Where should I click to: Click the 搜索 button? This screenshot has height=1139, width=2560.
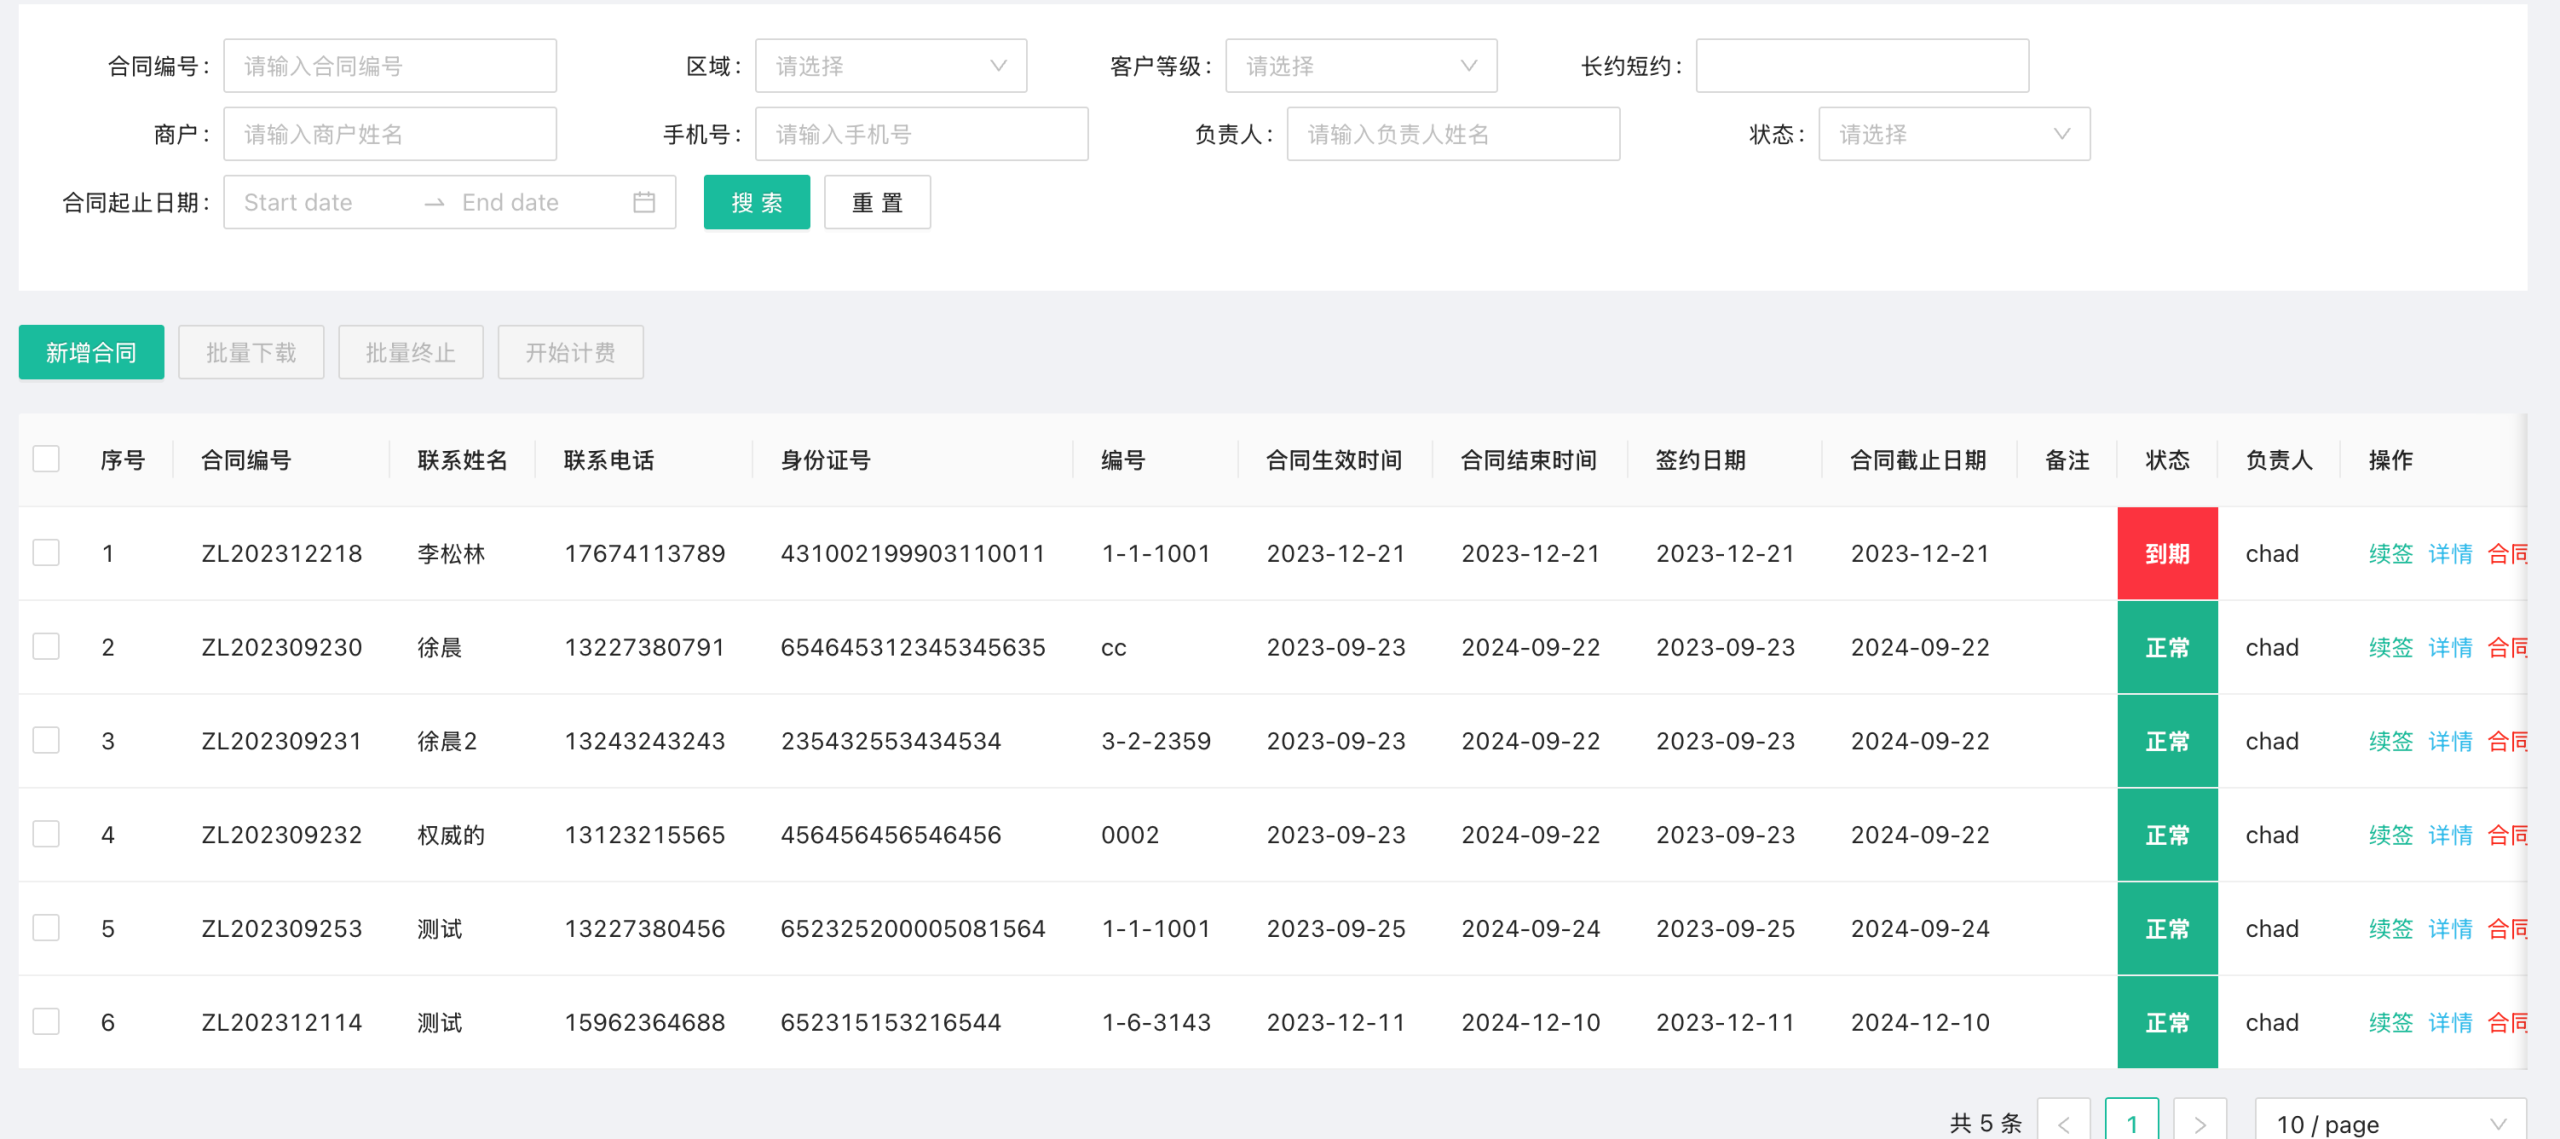pyautogui.click(x=757, y=202)
